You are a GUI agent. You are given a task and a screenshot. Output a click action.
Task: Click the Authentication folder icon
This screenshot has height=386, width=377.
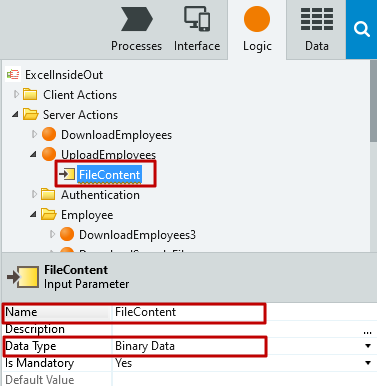48,194
